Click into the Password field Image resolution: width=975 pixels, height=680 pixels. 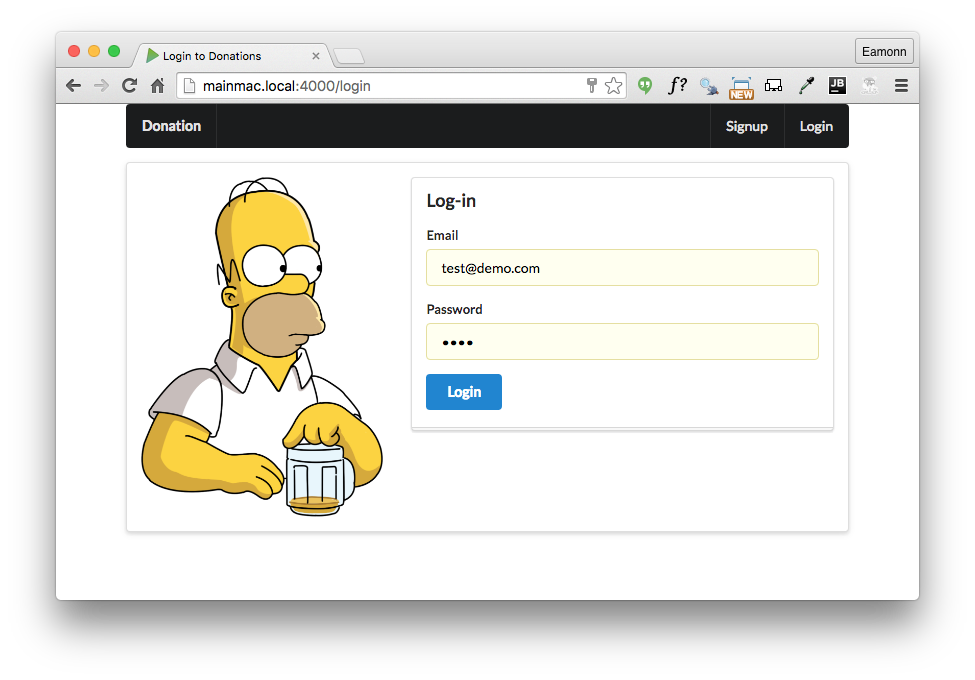[x=622, y=342]
